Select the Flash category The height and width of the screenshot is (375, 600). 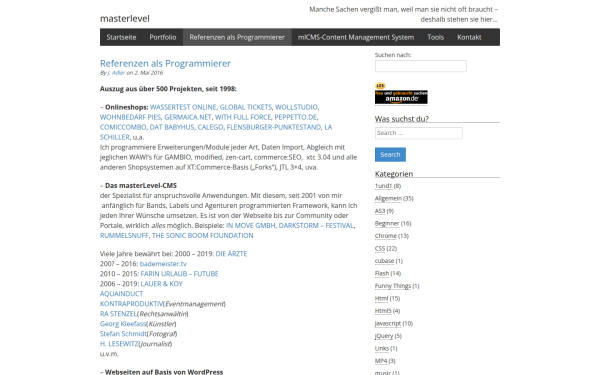(382, 273)
